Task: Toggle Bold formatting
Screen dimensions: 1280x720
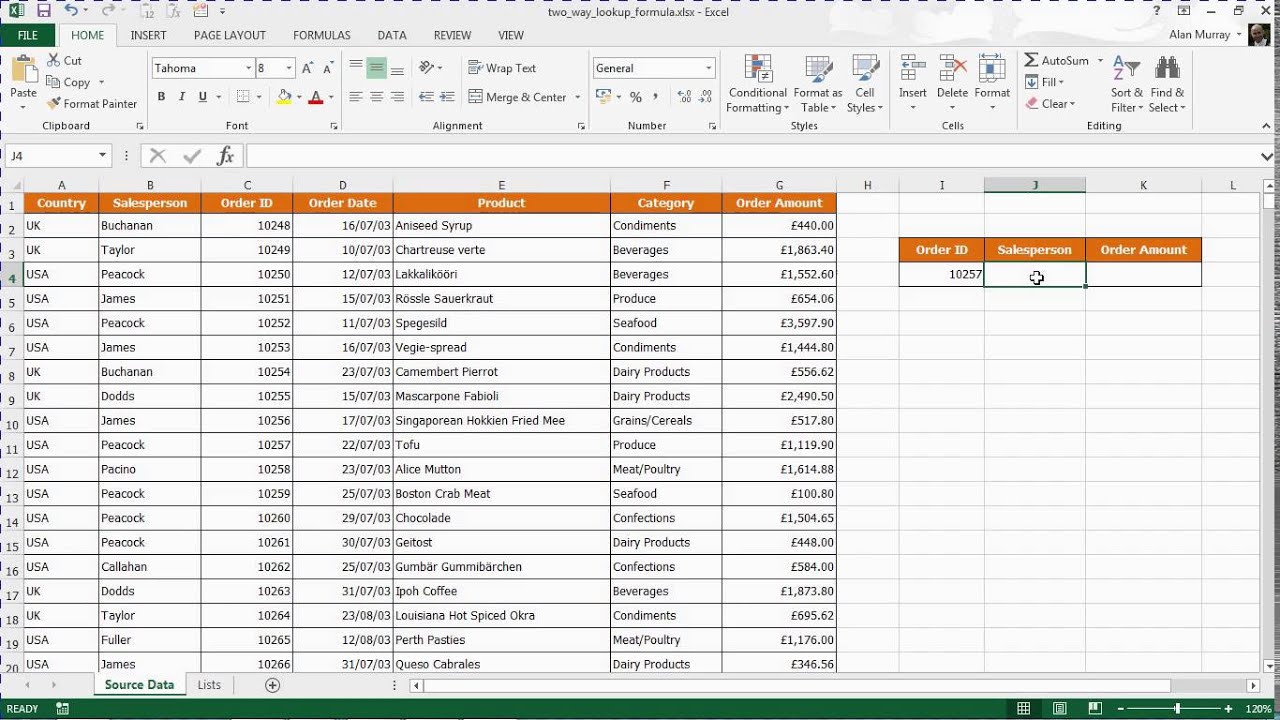Action: [x=161, y=97]
